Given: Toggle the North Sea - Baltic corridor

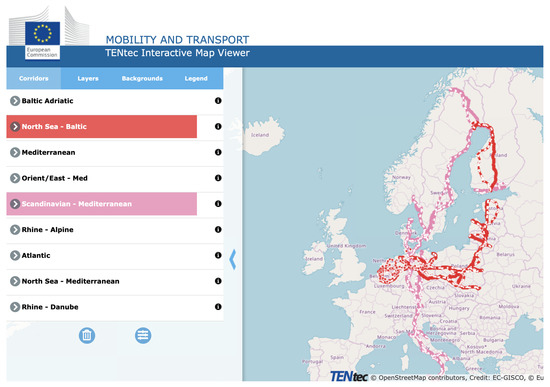Looking at the screenshot, I should [x=102, y=126].
